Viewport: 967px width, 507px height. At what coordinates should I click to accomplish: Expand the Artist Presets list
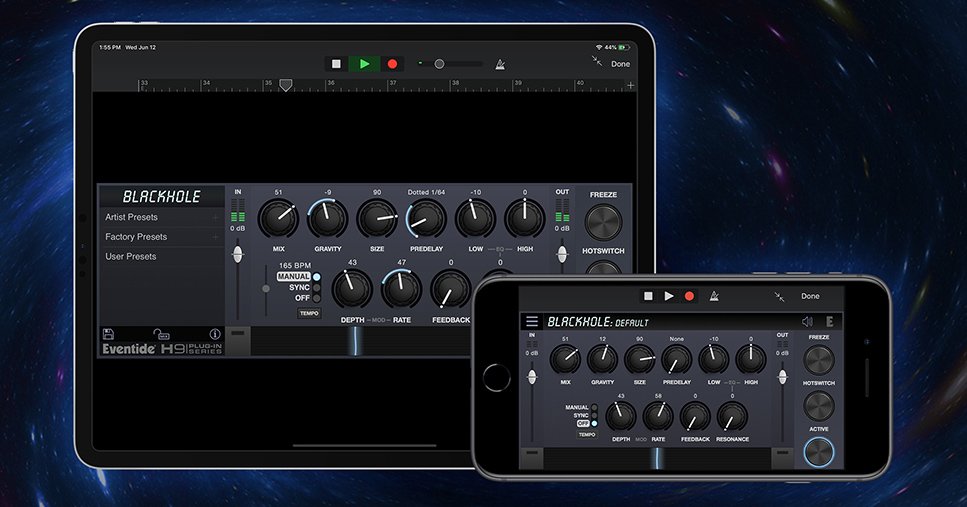(160, 217)
